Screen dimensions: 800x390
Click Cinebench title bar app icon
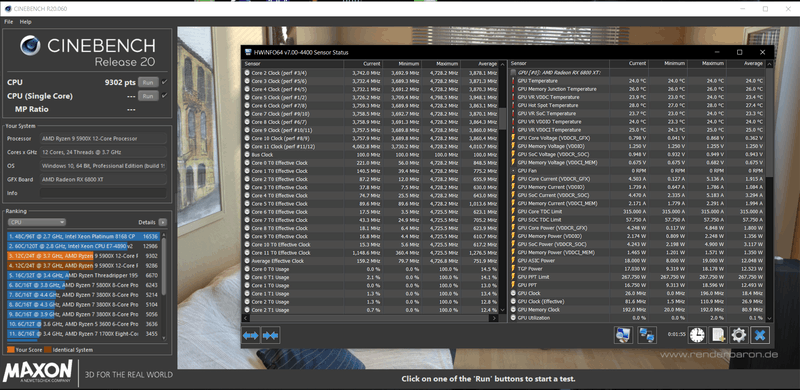(8, 9)
